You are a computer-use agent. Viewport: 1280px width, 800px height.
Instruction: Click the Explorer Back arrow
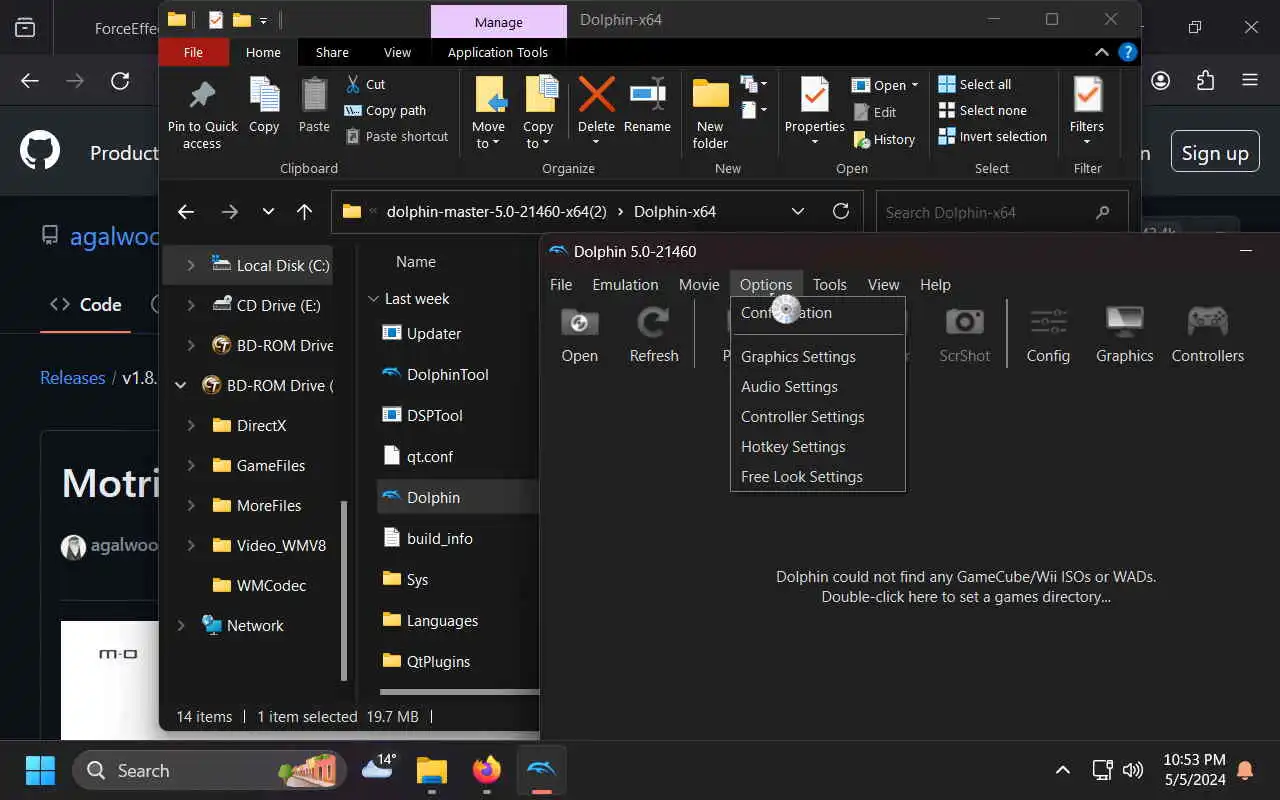coord(185,211)
